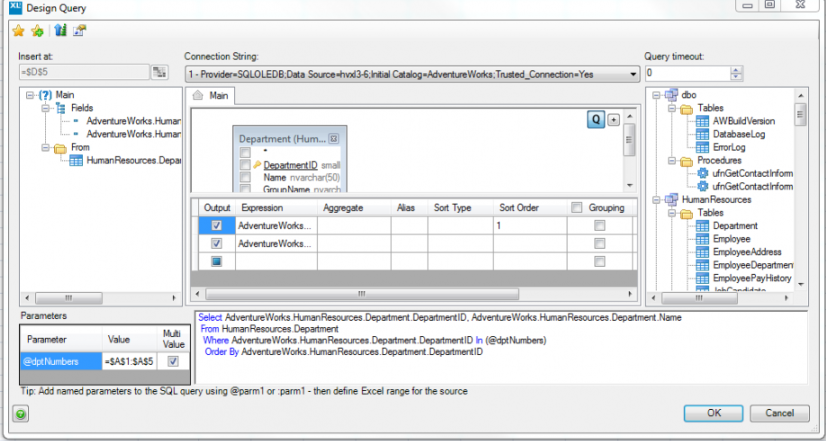Click the range picker icon beside Insert at
Image resolution: width=826 pixels, height=441 pixels.
(x=159, y=73)
